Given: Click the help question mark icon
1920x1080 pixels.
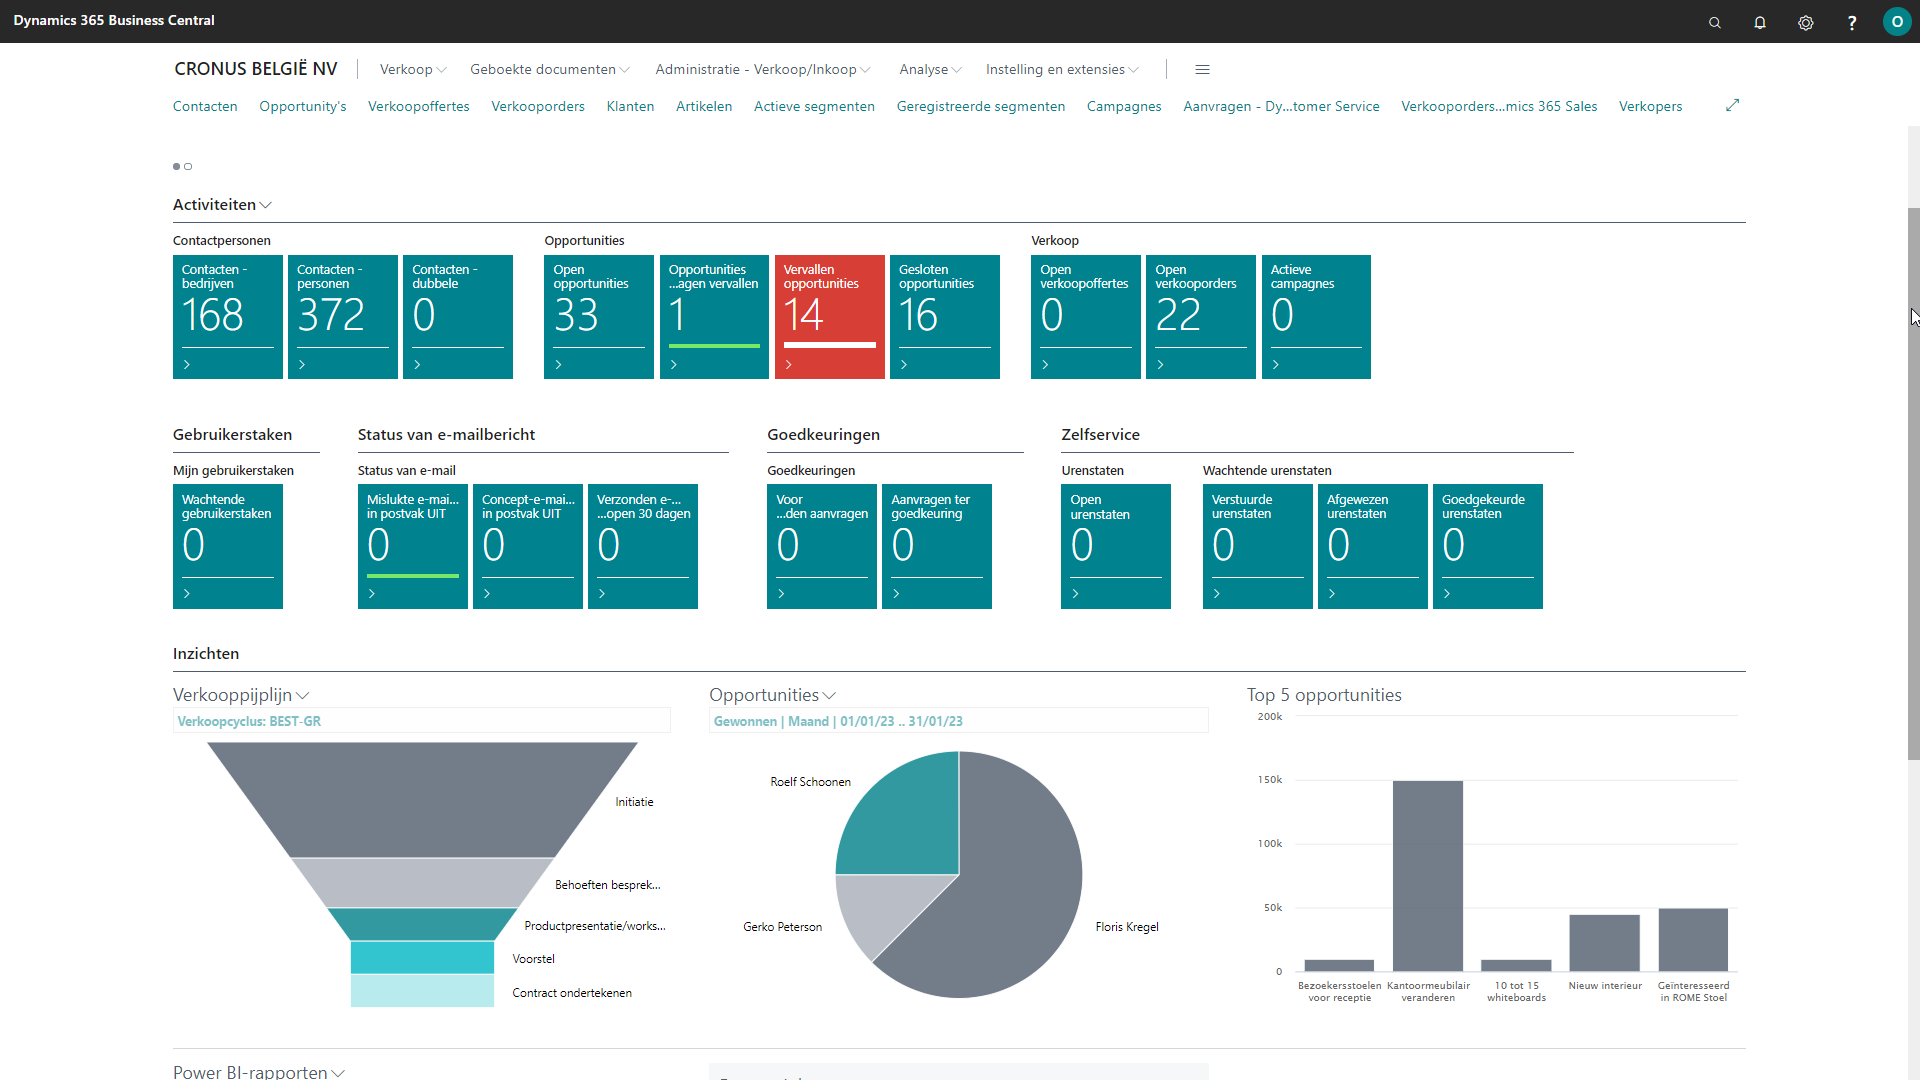Looking at the screenshot, I should (x=1850, y=20).
